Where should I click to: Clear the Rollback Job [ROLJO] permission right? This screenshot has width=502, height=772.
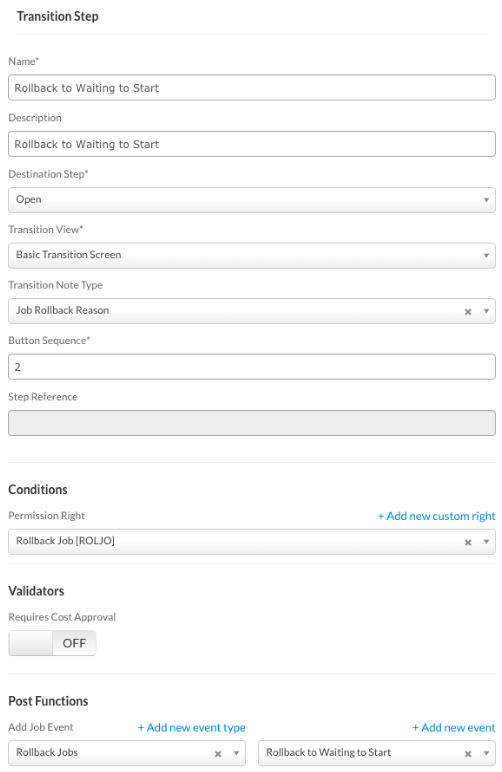coord(468,542)
